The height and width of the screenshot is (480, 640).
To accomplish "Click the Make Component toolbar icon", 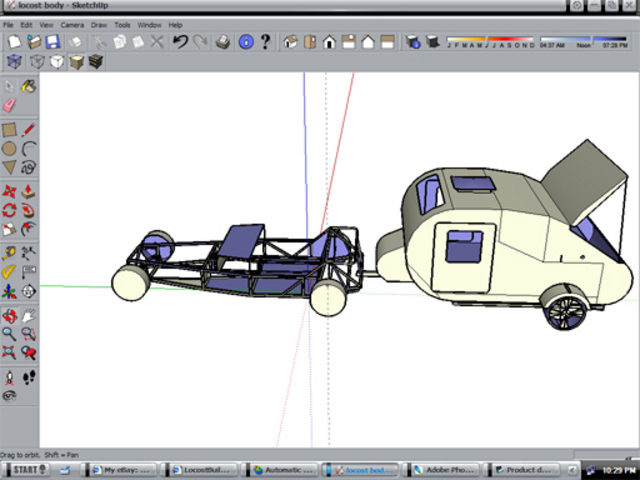I will click(x=76, y=42).
